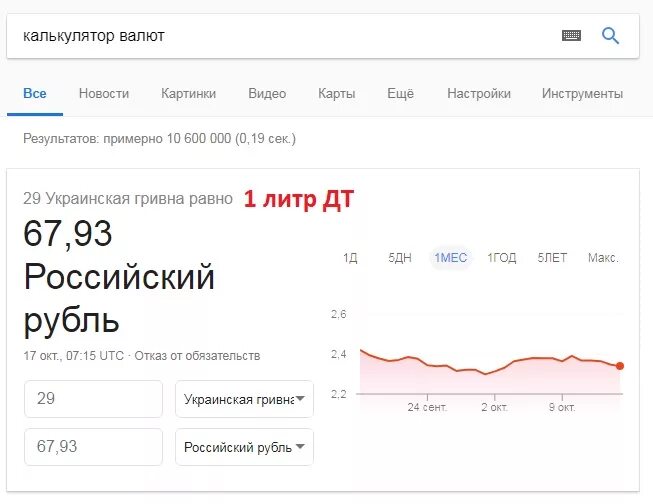Open the Ещё more menu
The image size is (653, 504).
point(401,93)
